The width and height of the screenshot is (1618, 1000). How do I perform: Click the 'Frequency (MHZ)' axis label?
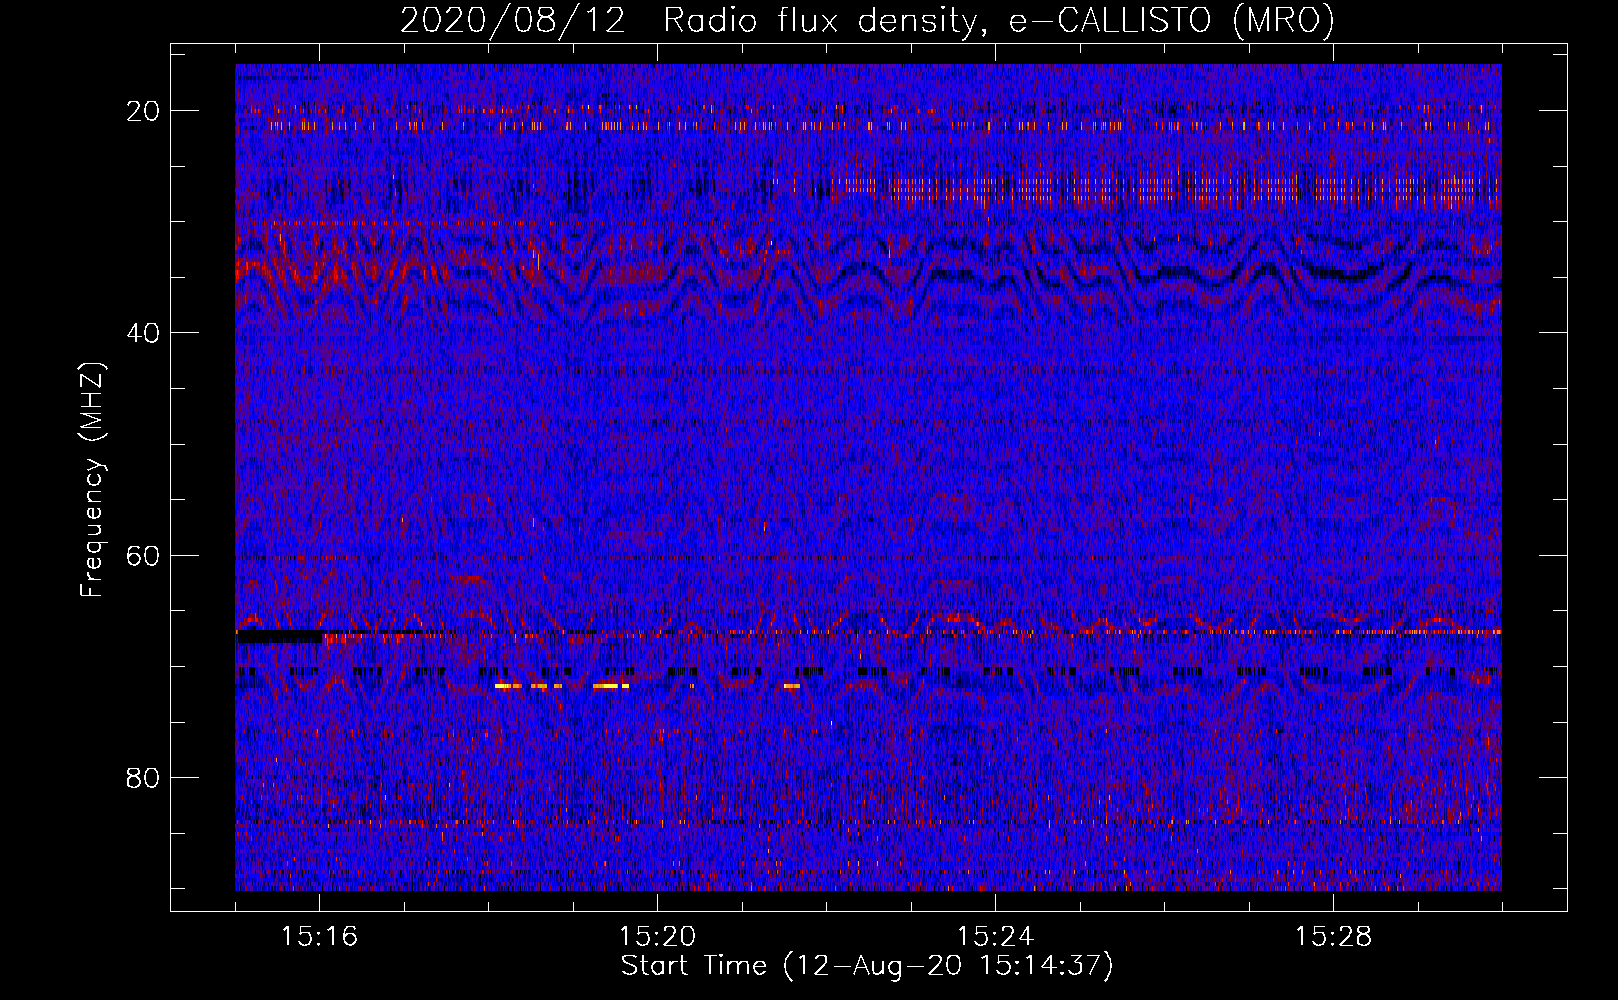(92, 480)
